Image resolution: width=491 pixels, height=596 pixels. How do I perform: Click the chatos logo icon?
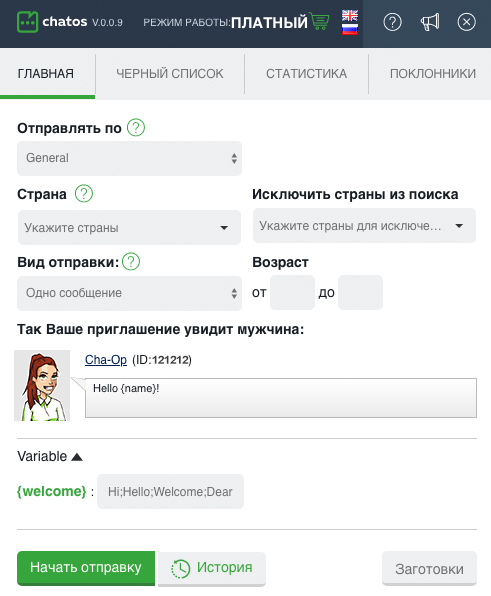[27, 22]
